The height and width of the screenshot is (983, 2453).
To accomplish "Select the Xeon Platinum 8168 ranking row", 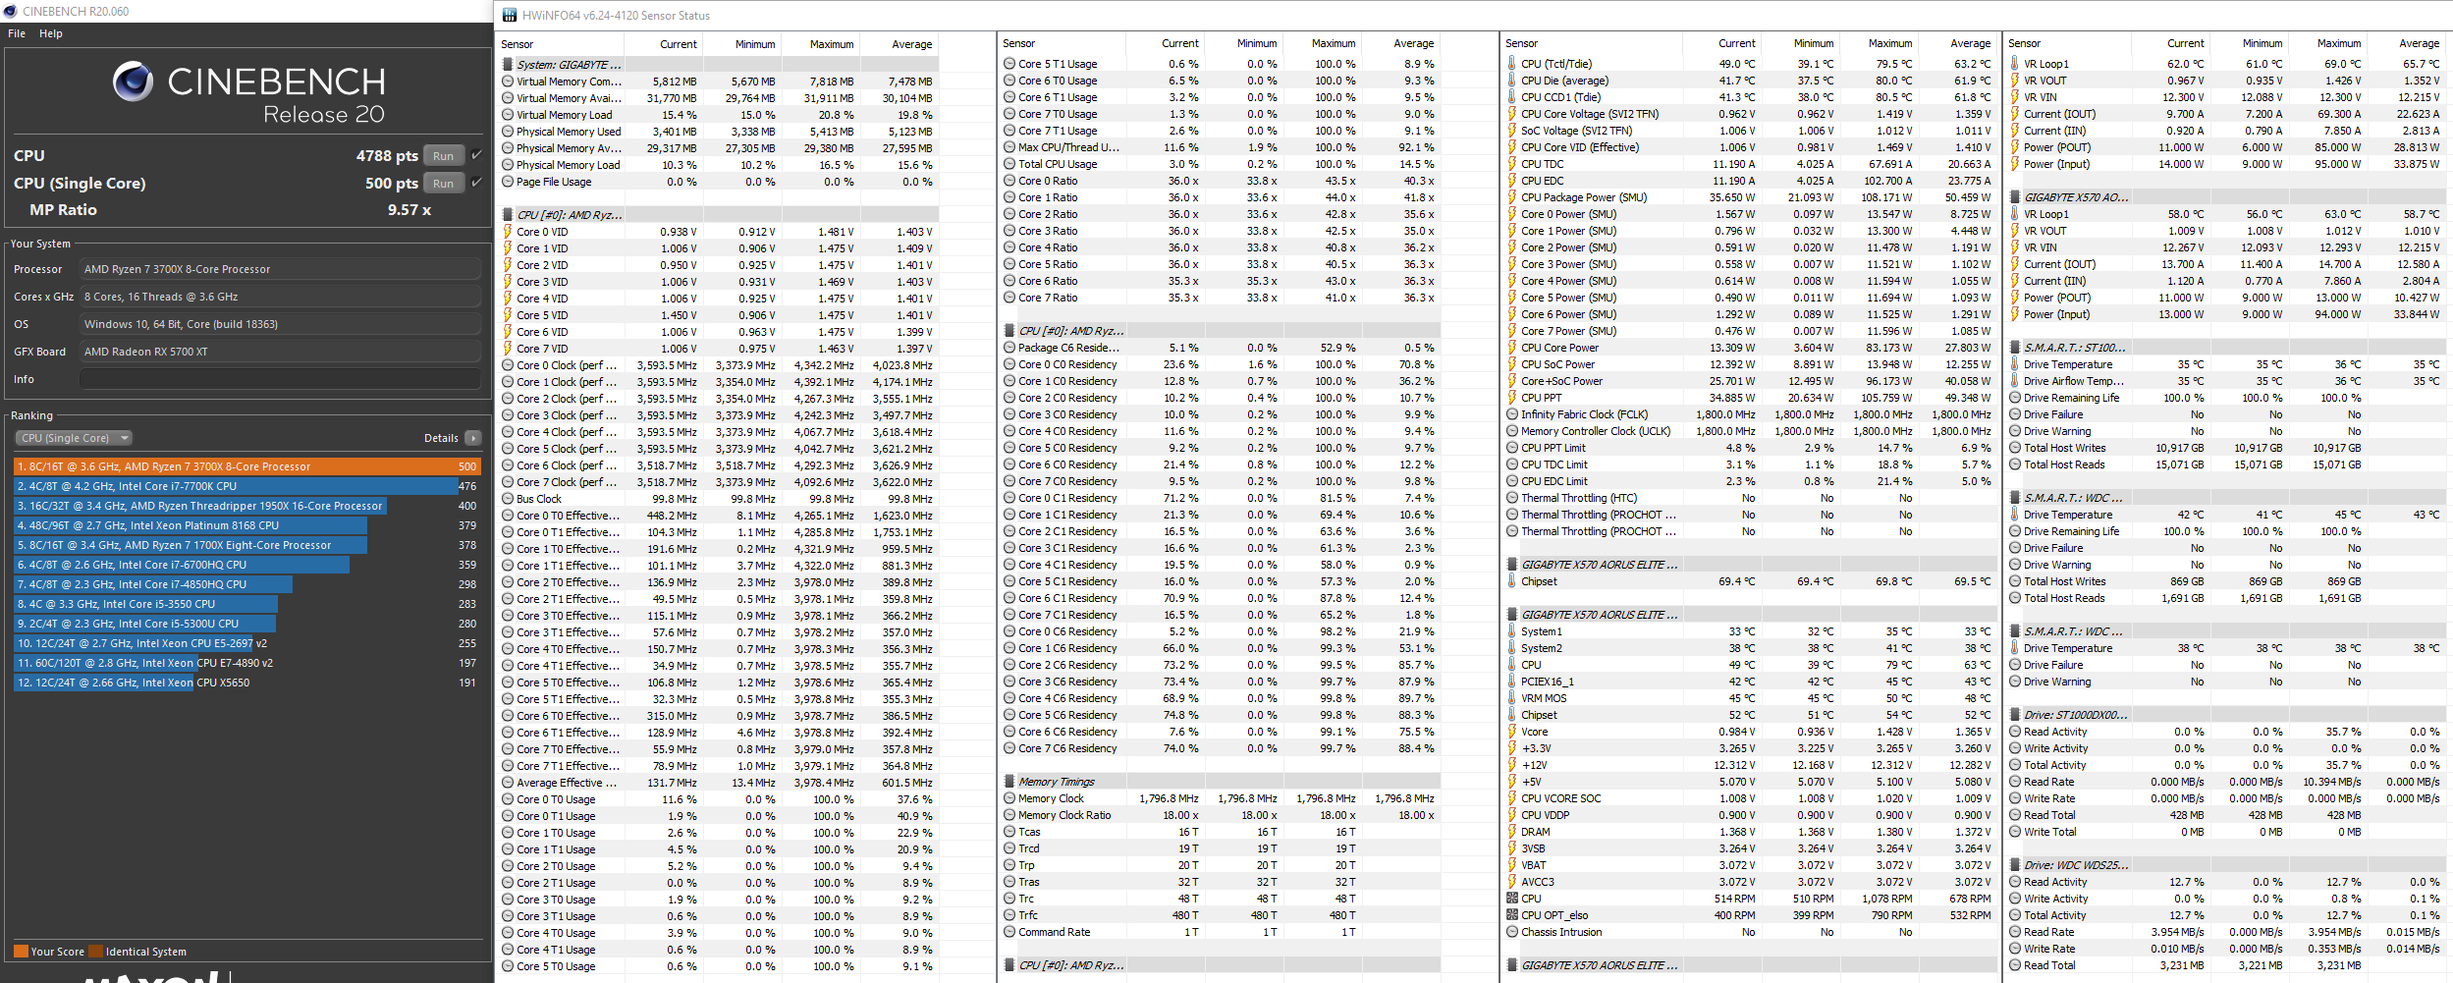I will pyautogui.click(x=247, y=525).
